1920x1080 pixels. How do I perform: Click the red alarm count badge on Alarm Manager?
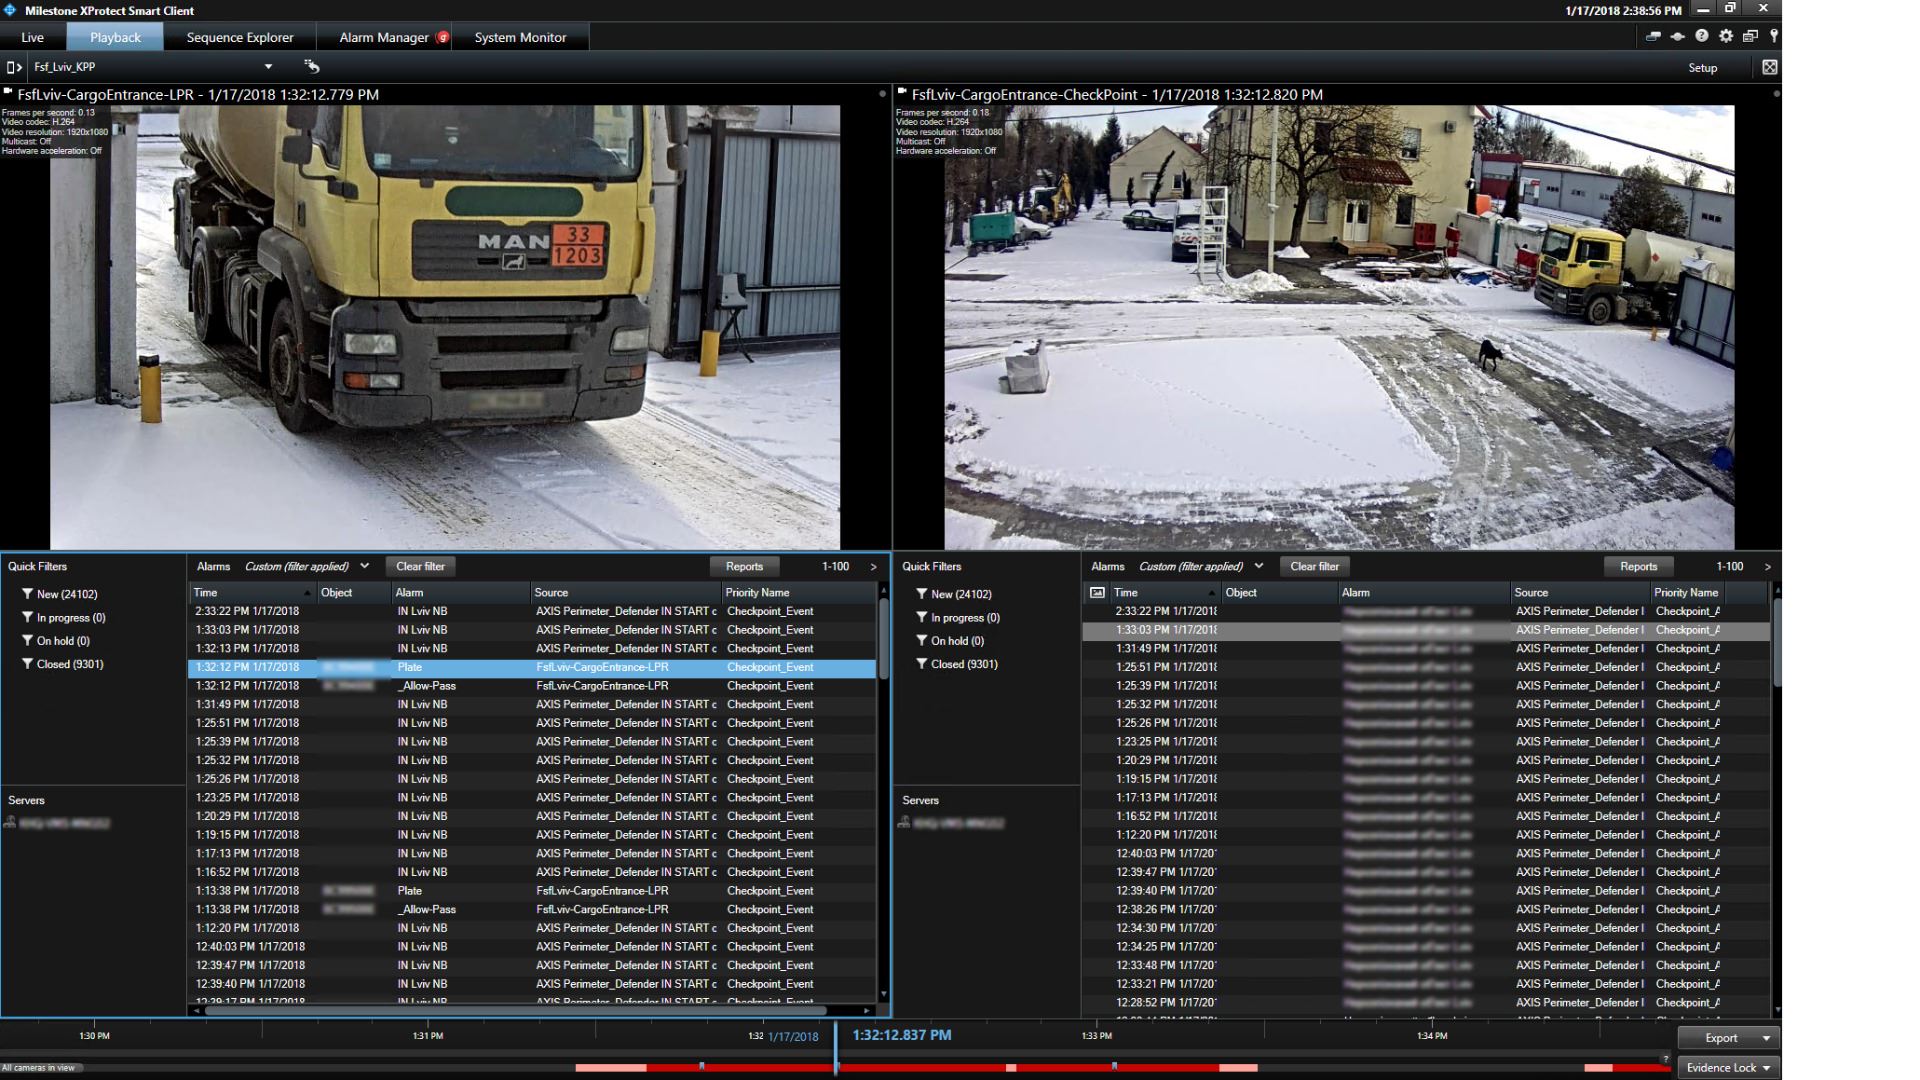(443, 37)
